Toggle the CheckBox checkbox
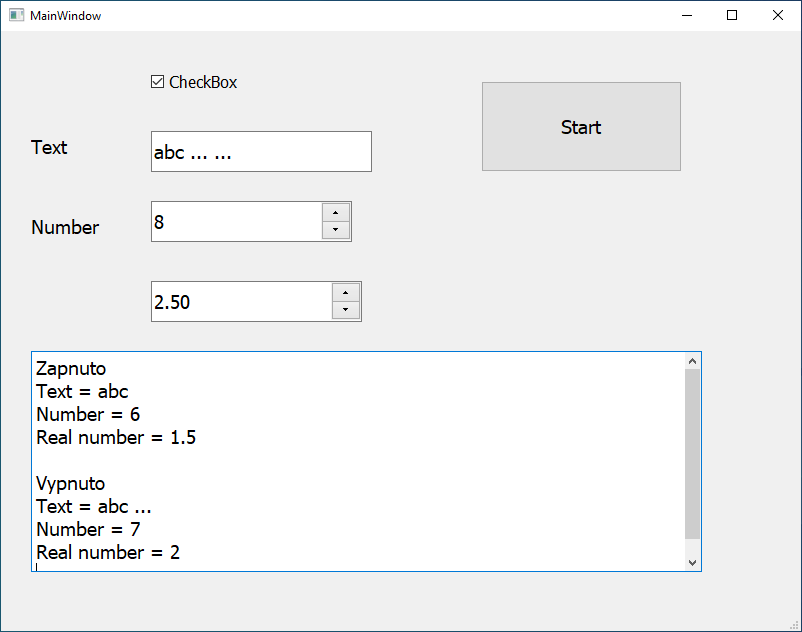This screenshot has height=632, width=802. point(158,82)
